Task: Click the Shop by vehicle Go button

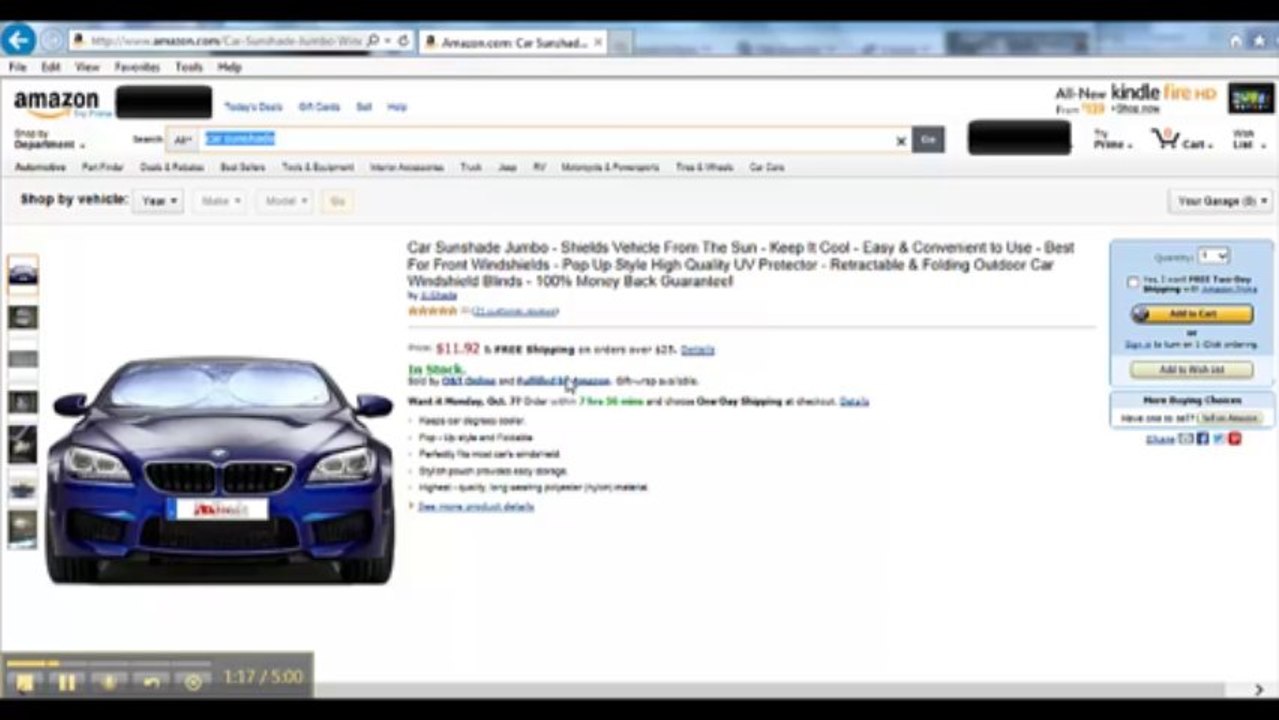Action: (337, 201)
